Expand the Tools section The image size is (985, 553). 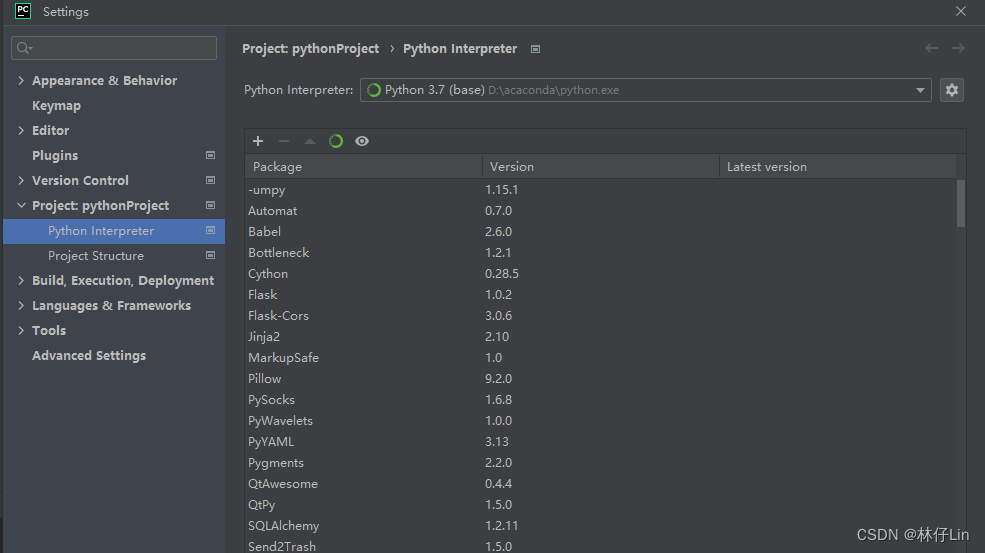click(x=21, y=331)
